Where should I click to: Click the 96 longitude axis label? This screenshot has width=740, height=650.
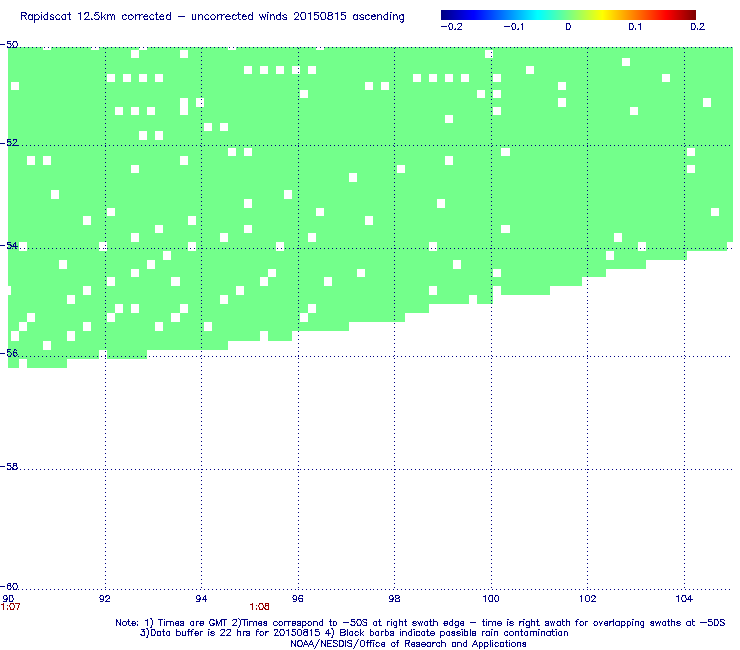point(298,599)
